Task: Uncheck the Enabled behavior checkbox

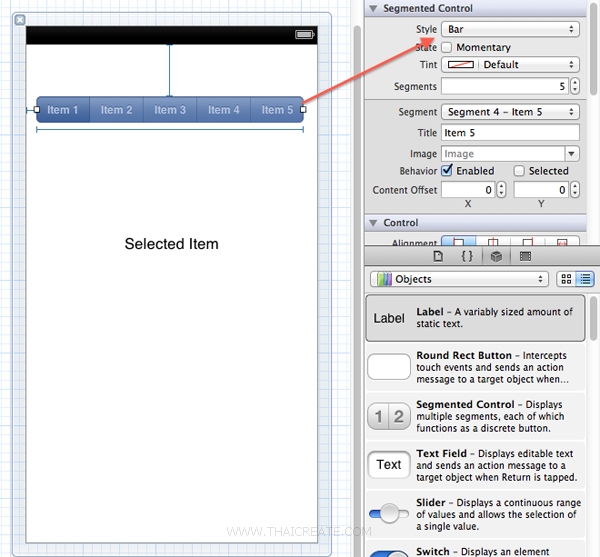Action: coord(447,171)
